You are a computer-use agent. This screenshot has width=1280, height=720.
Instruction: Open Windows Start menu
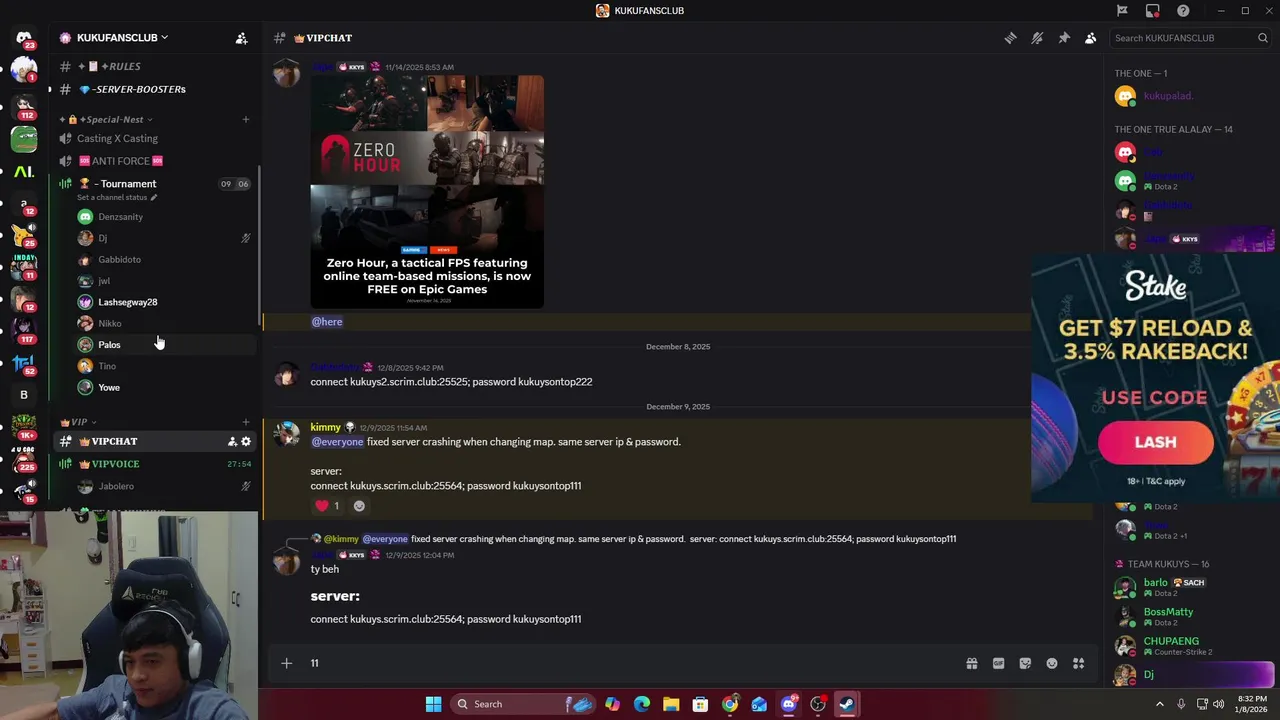433,704
